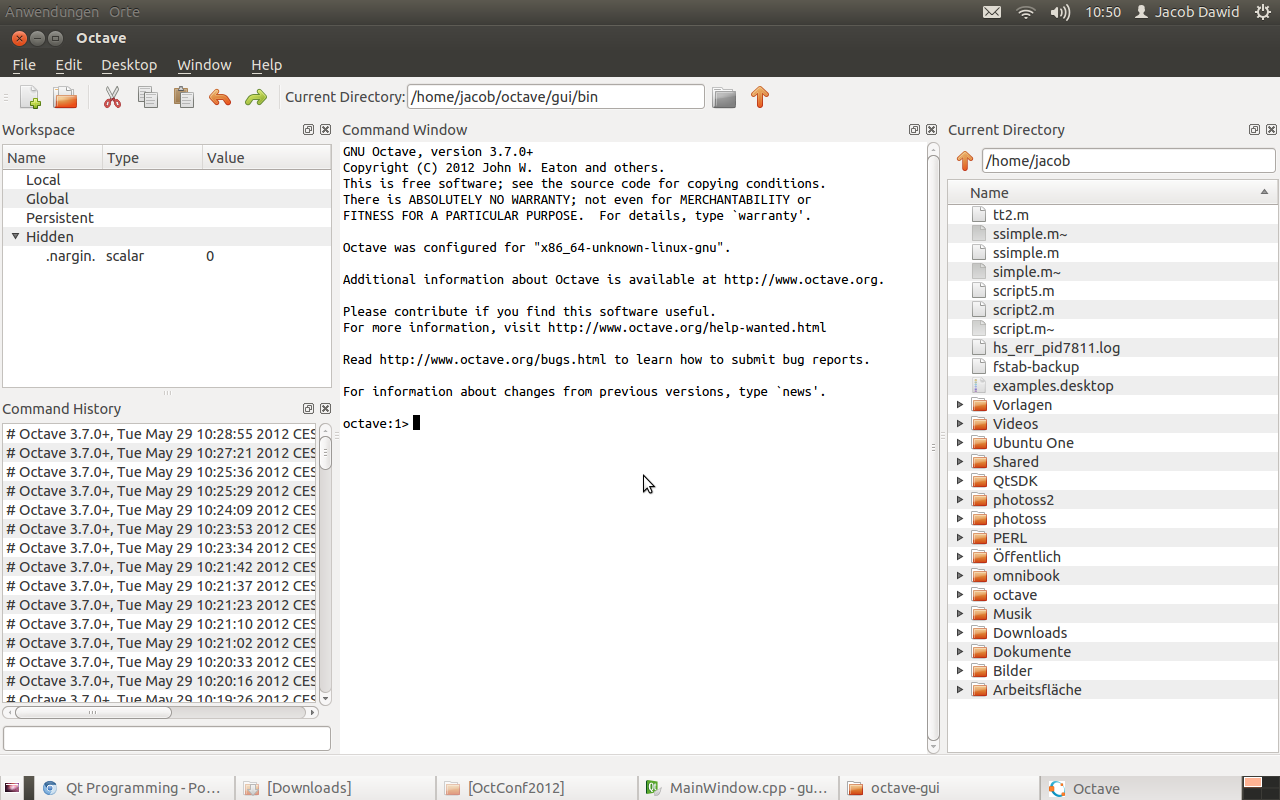Click the Cut scissors icon
The width and height of the screenshot is (1280, 800).
tap(112, 97)
